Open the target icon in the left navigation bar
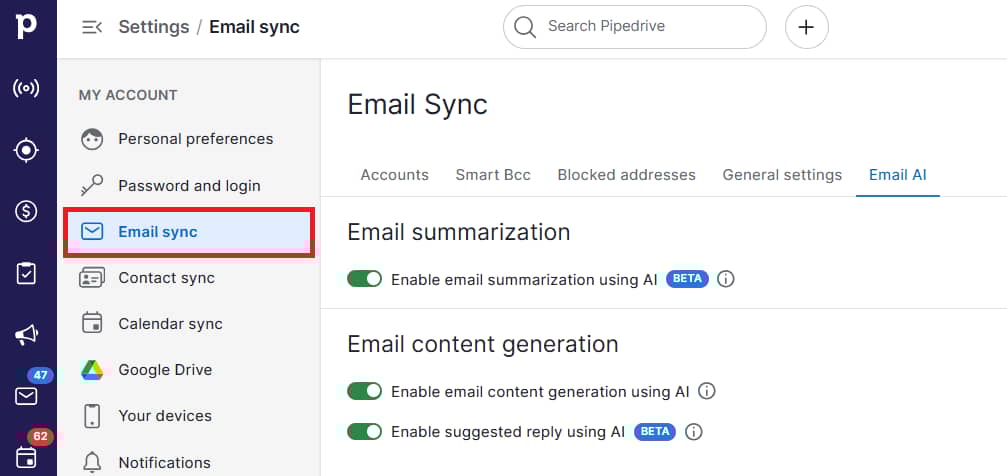 pos(26,150)
